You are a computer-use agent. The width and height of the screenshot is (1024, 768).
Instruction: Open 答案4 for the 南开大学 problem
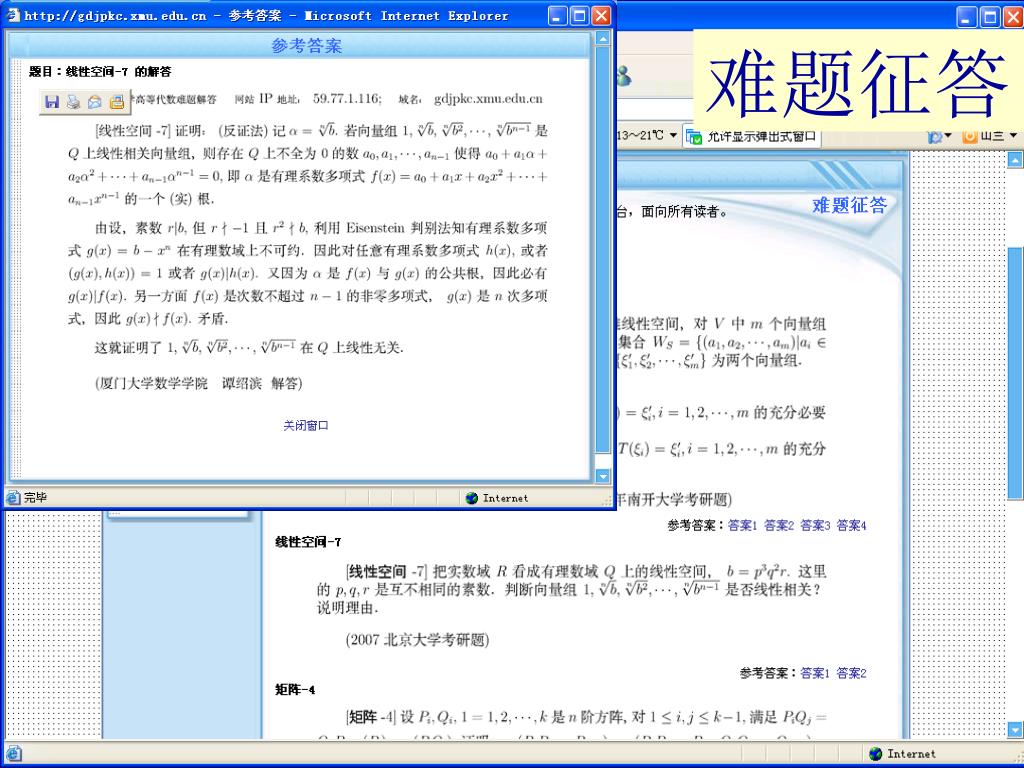(x=852, y=525)
